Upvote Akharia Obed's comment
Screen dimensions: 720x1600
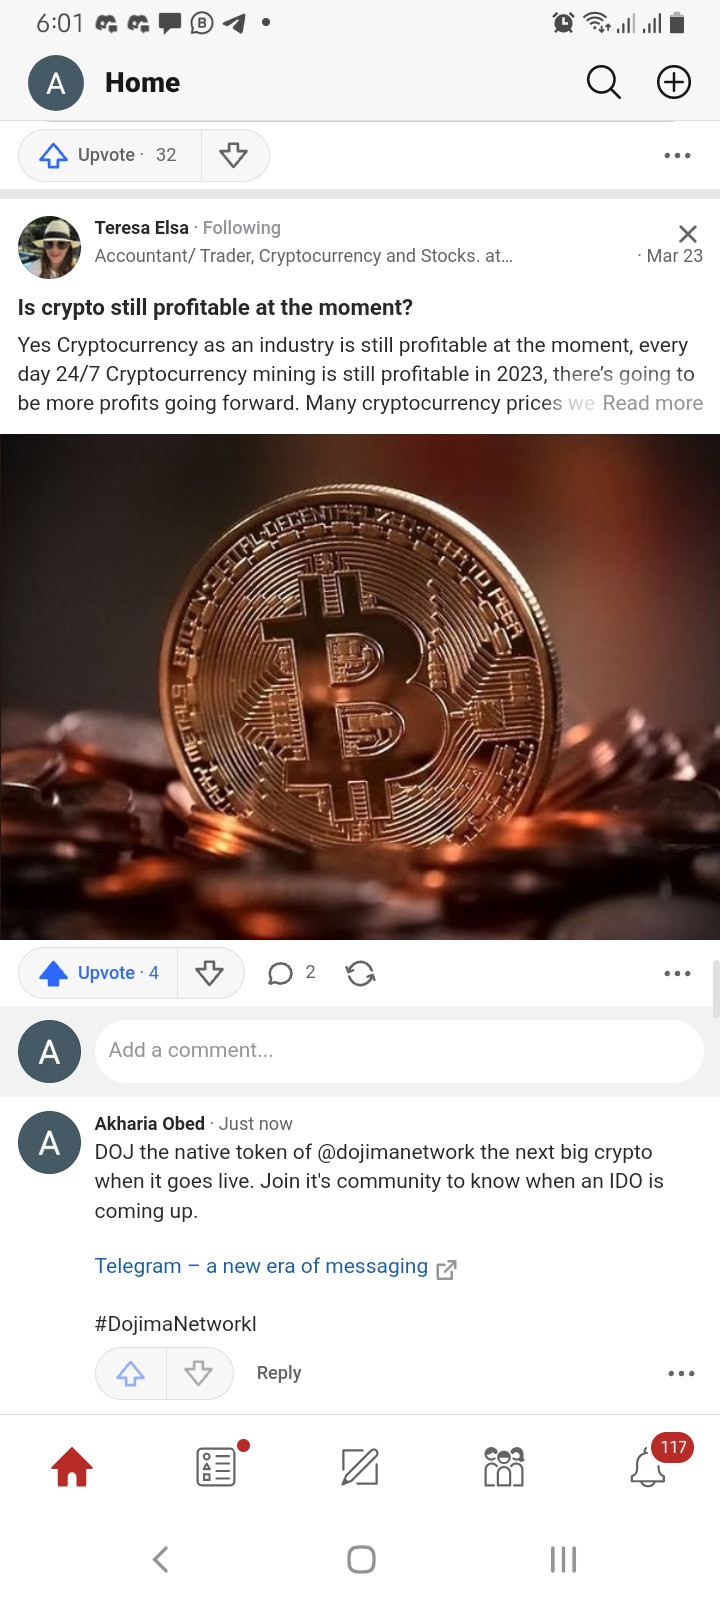click(x=130, y=1373)
